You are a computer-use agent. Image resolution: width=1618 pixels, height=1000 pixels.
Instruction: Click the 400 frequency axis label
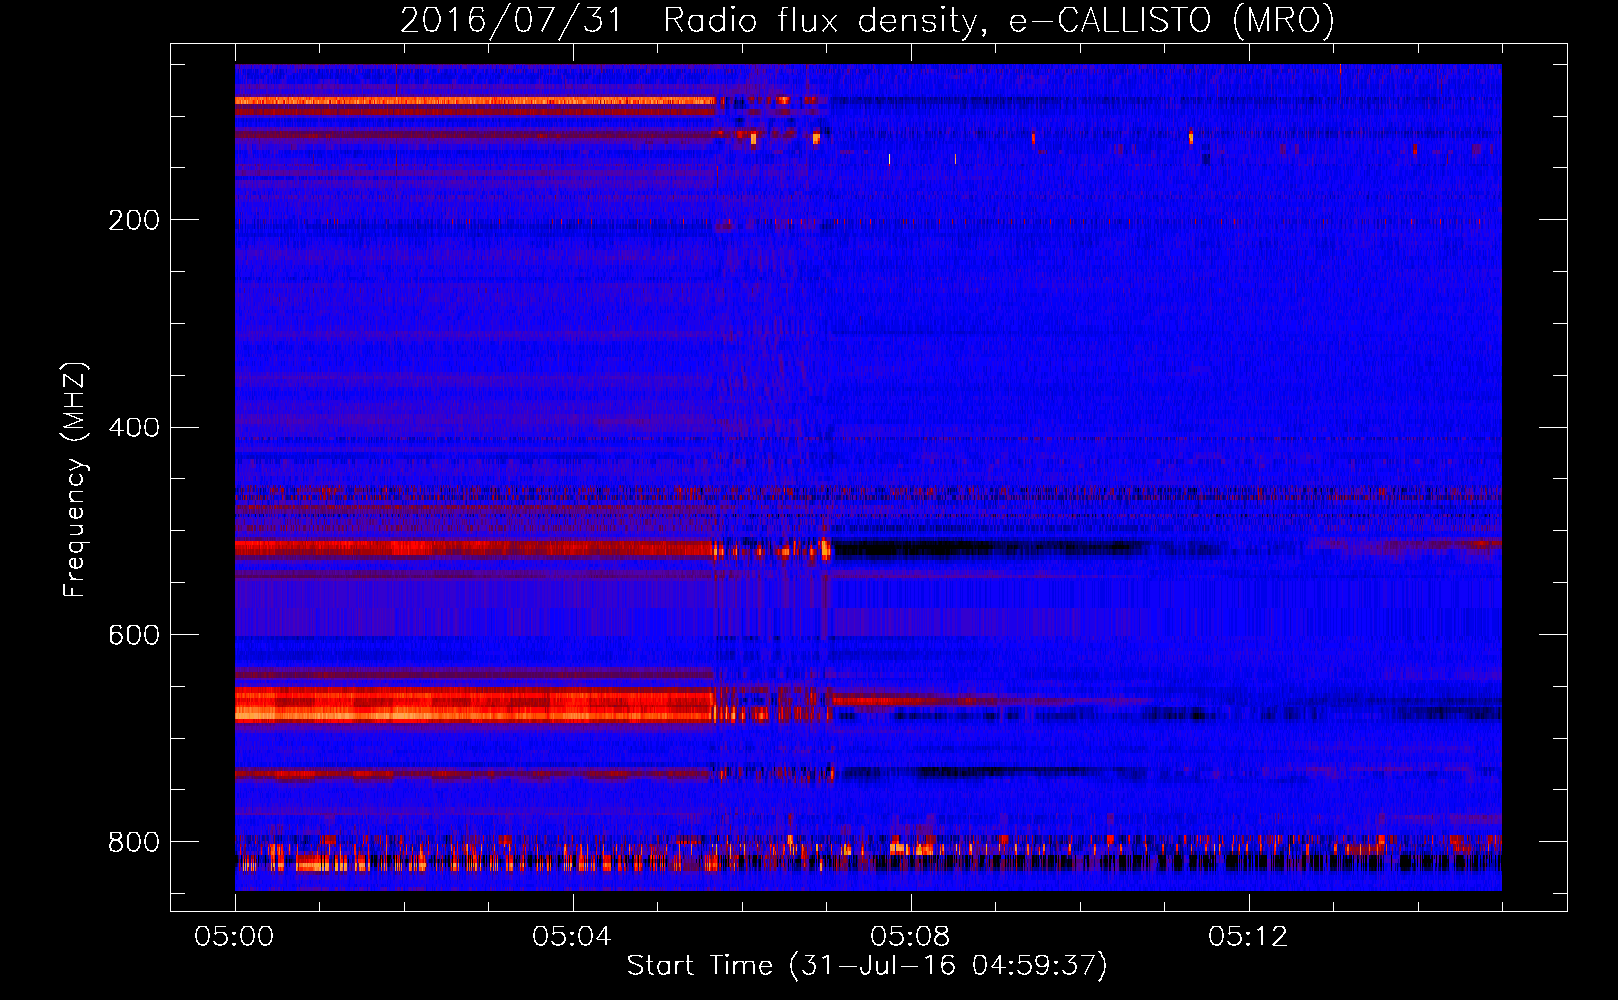134,428
